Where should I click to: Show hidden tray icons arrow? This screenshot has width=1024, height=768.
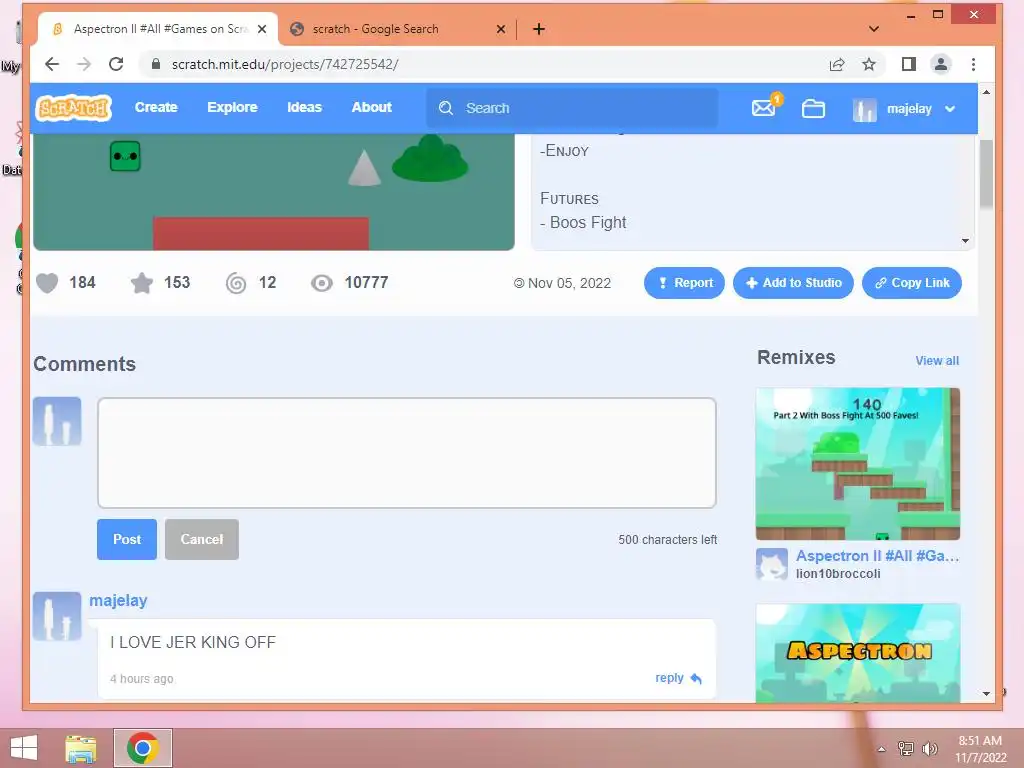click(882, 749)
